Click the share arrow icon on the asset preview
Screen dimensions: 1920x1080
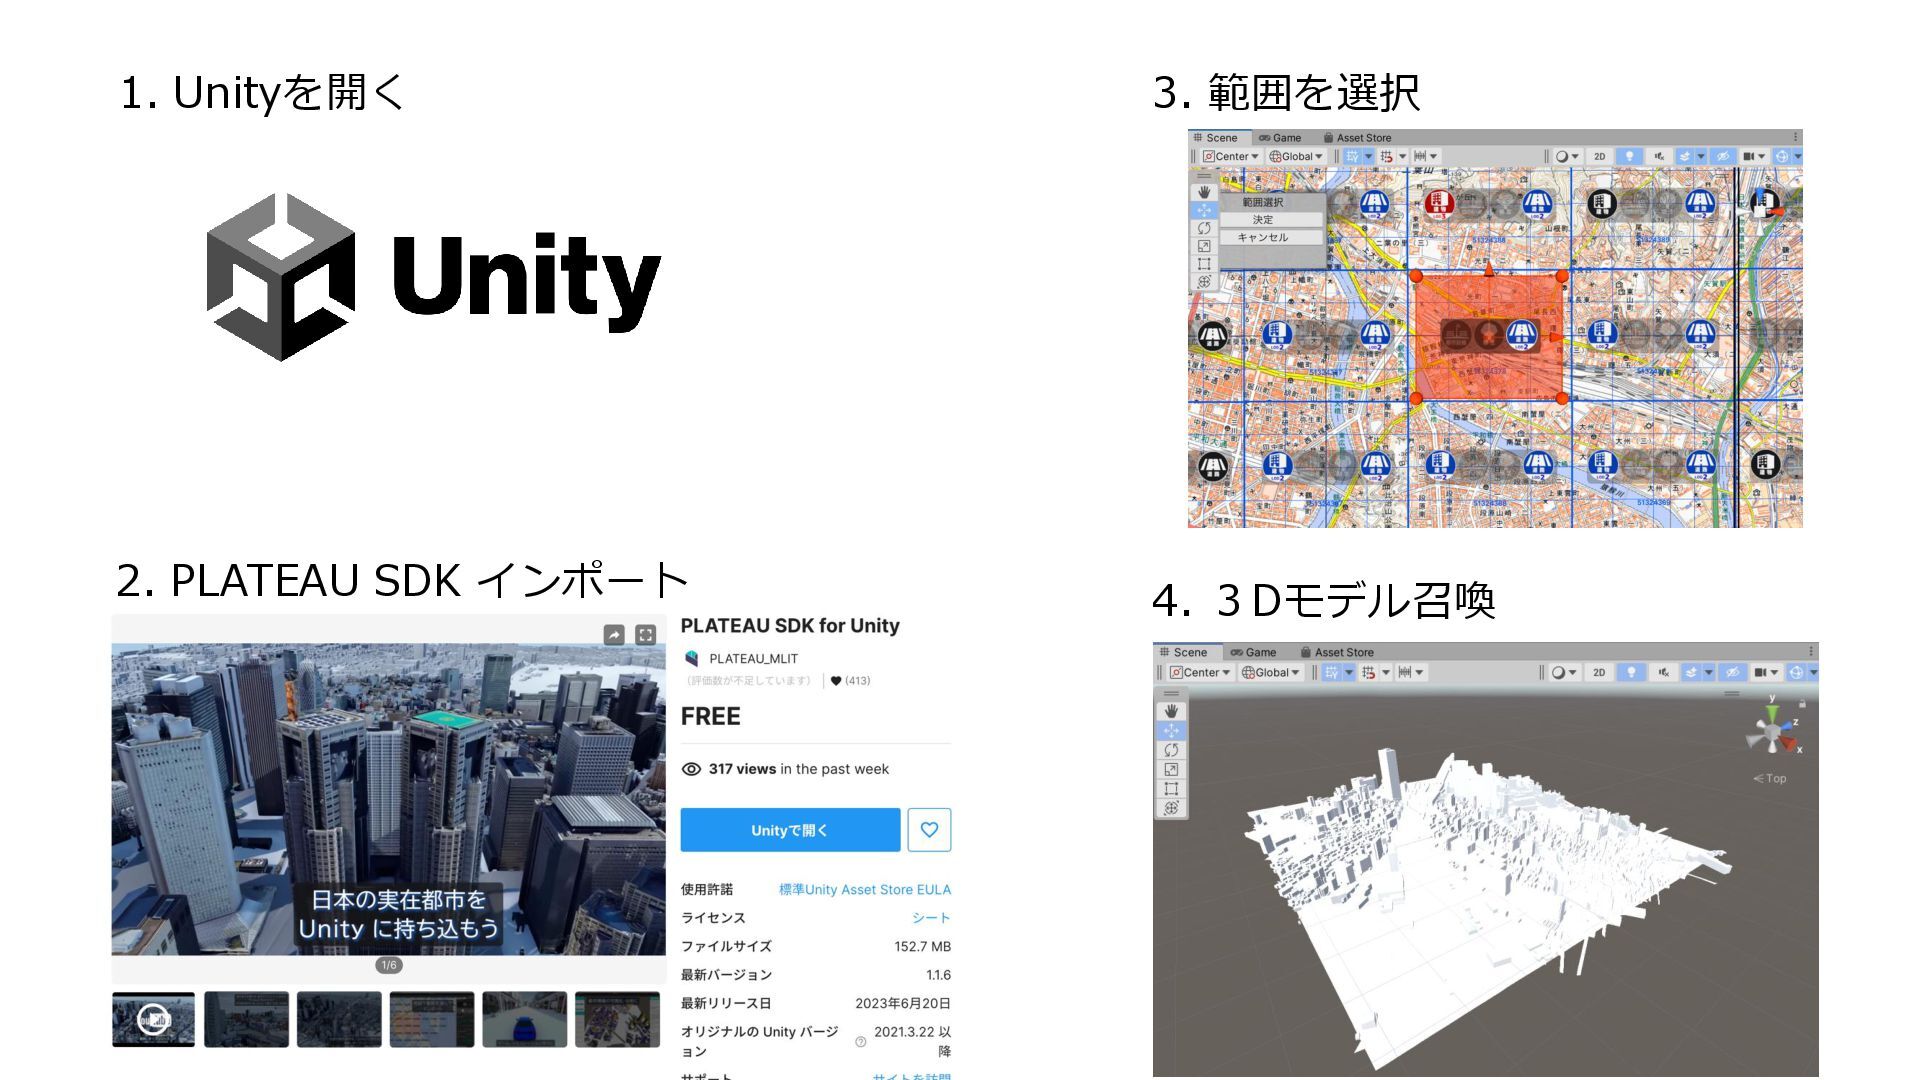pos(614,635)
